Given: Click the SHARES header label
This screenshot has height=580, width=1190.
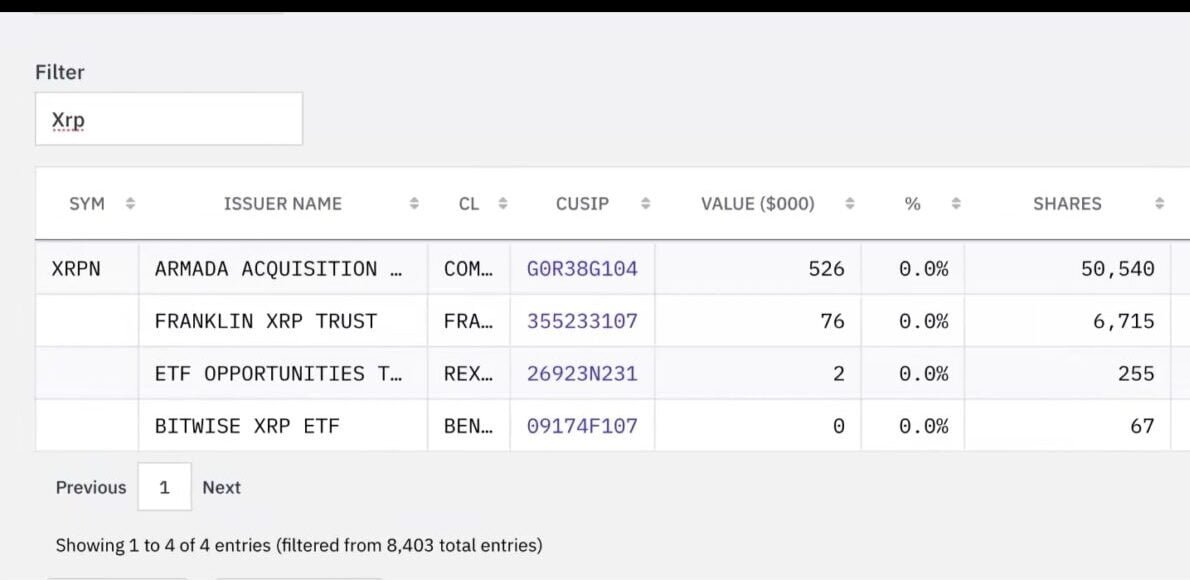Looking at the screenshot, I should pyautogui.click(x=1066, y=203).
